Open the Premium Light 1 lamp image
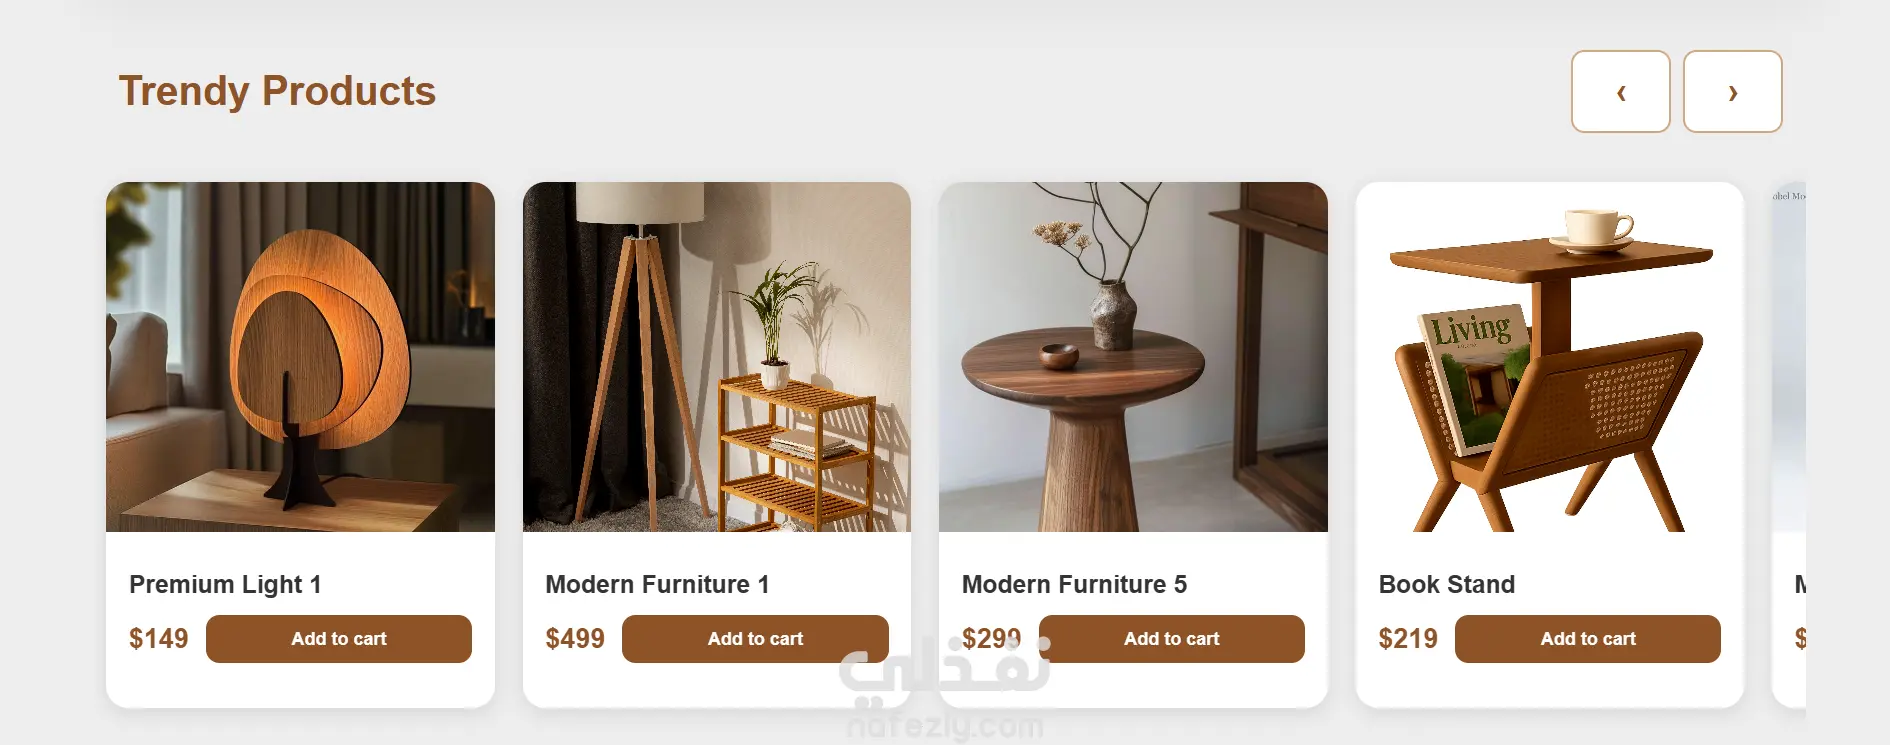This screenshot has height=745, width=1890. (300, 357)
